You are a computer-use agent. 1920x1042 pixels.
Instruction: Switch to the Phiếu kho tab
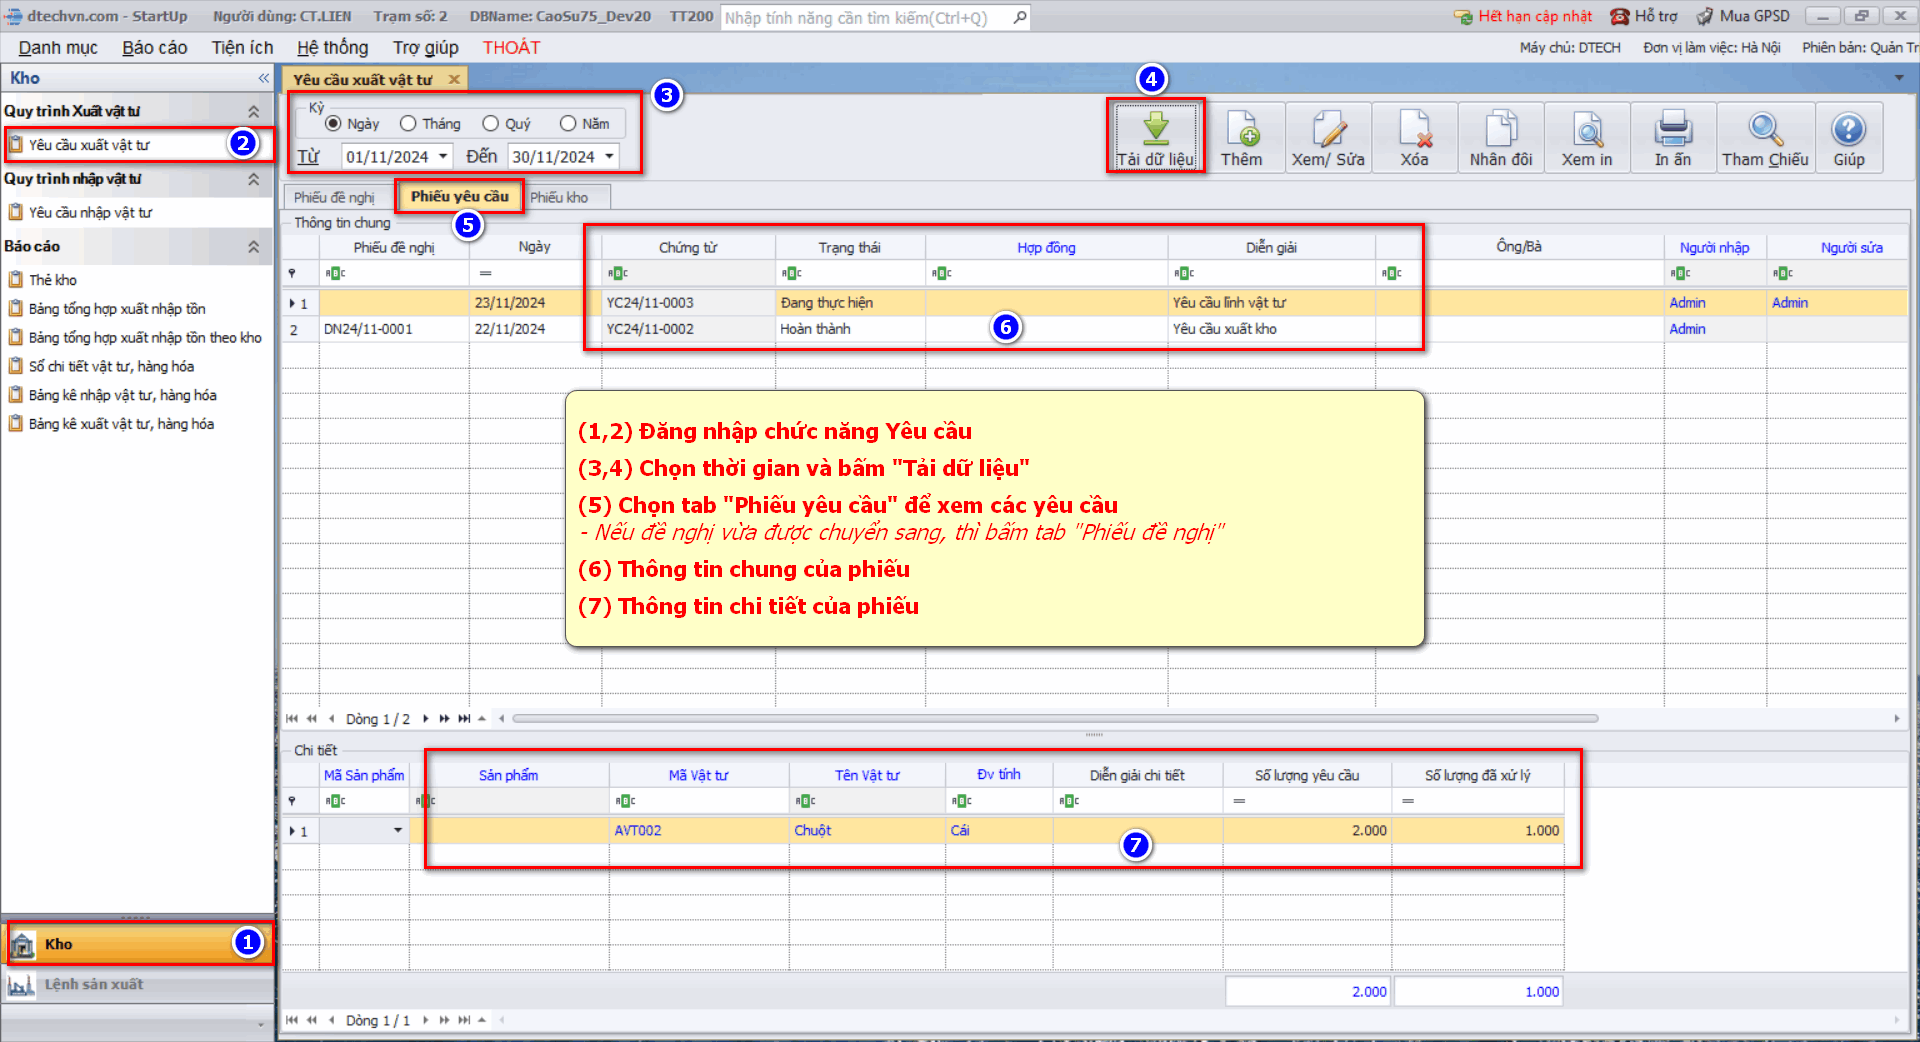pos(559,198)
